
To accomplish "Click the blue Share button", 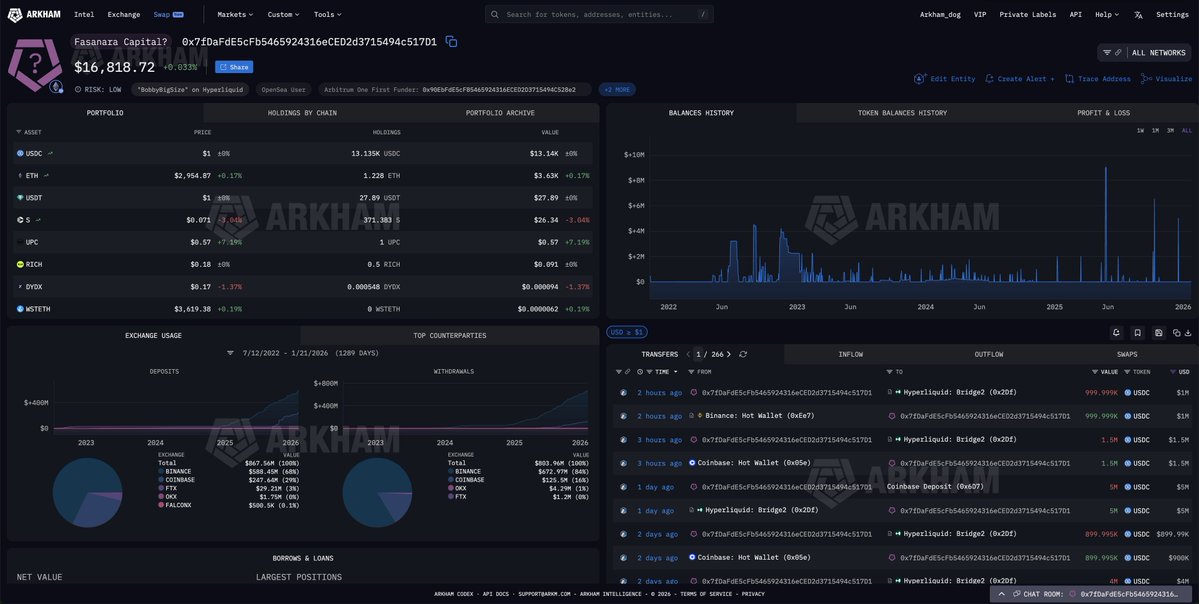I will (x=234, y=67).
